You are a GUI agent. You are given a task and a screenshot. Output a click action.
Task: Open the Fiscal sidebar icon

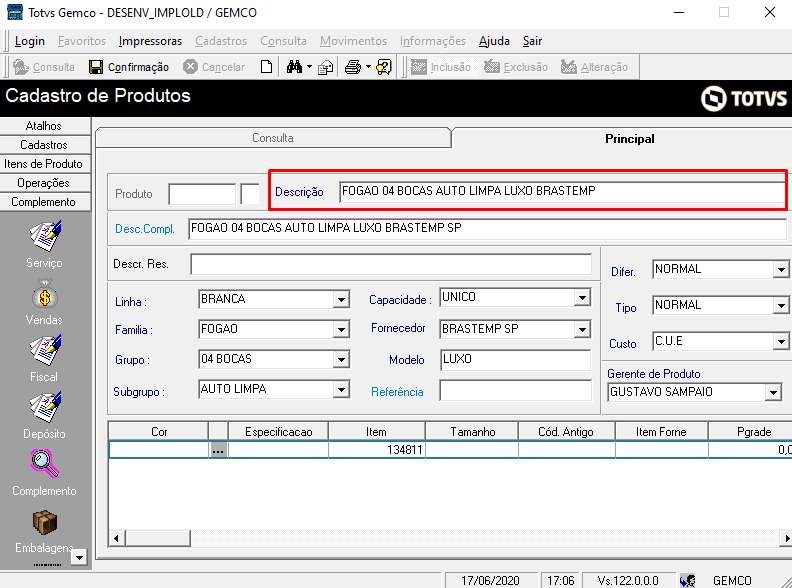click(45, 350)
